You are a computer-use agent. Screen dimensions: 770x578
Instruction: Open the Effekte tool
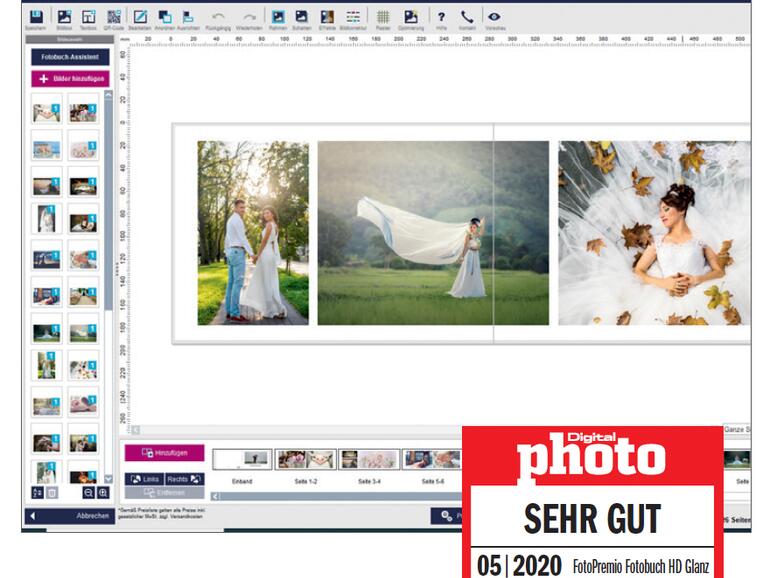click(326, 17)
